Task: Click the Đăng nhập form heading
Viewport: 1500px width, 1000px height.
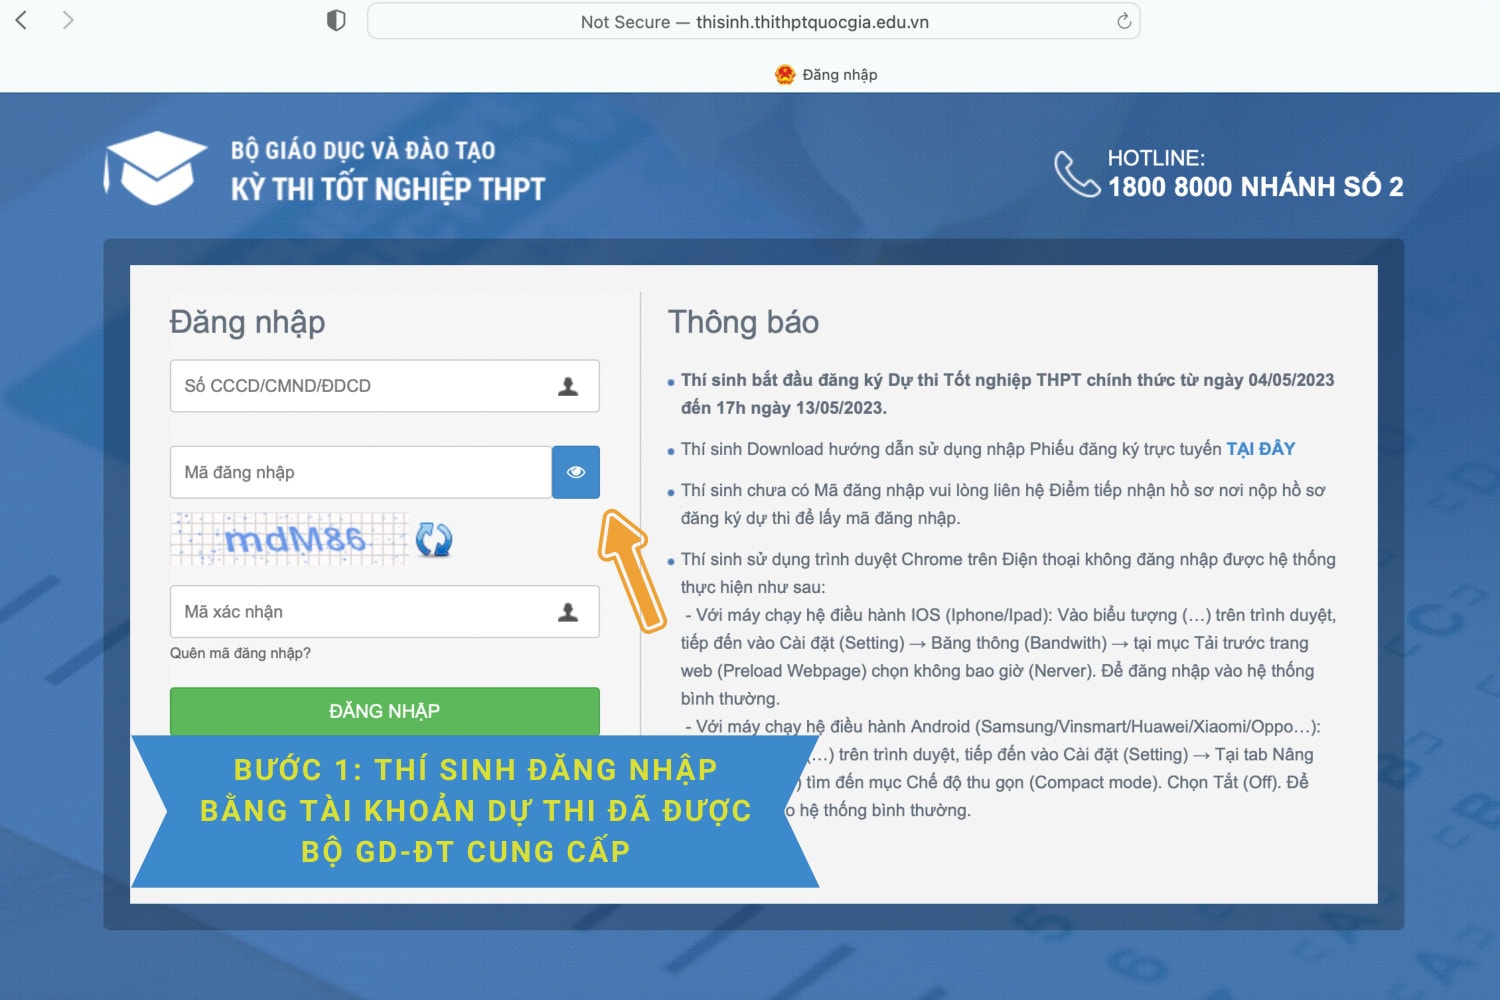Action: click(x=247, y=322)
